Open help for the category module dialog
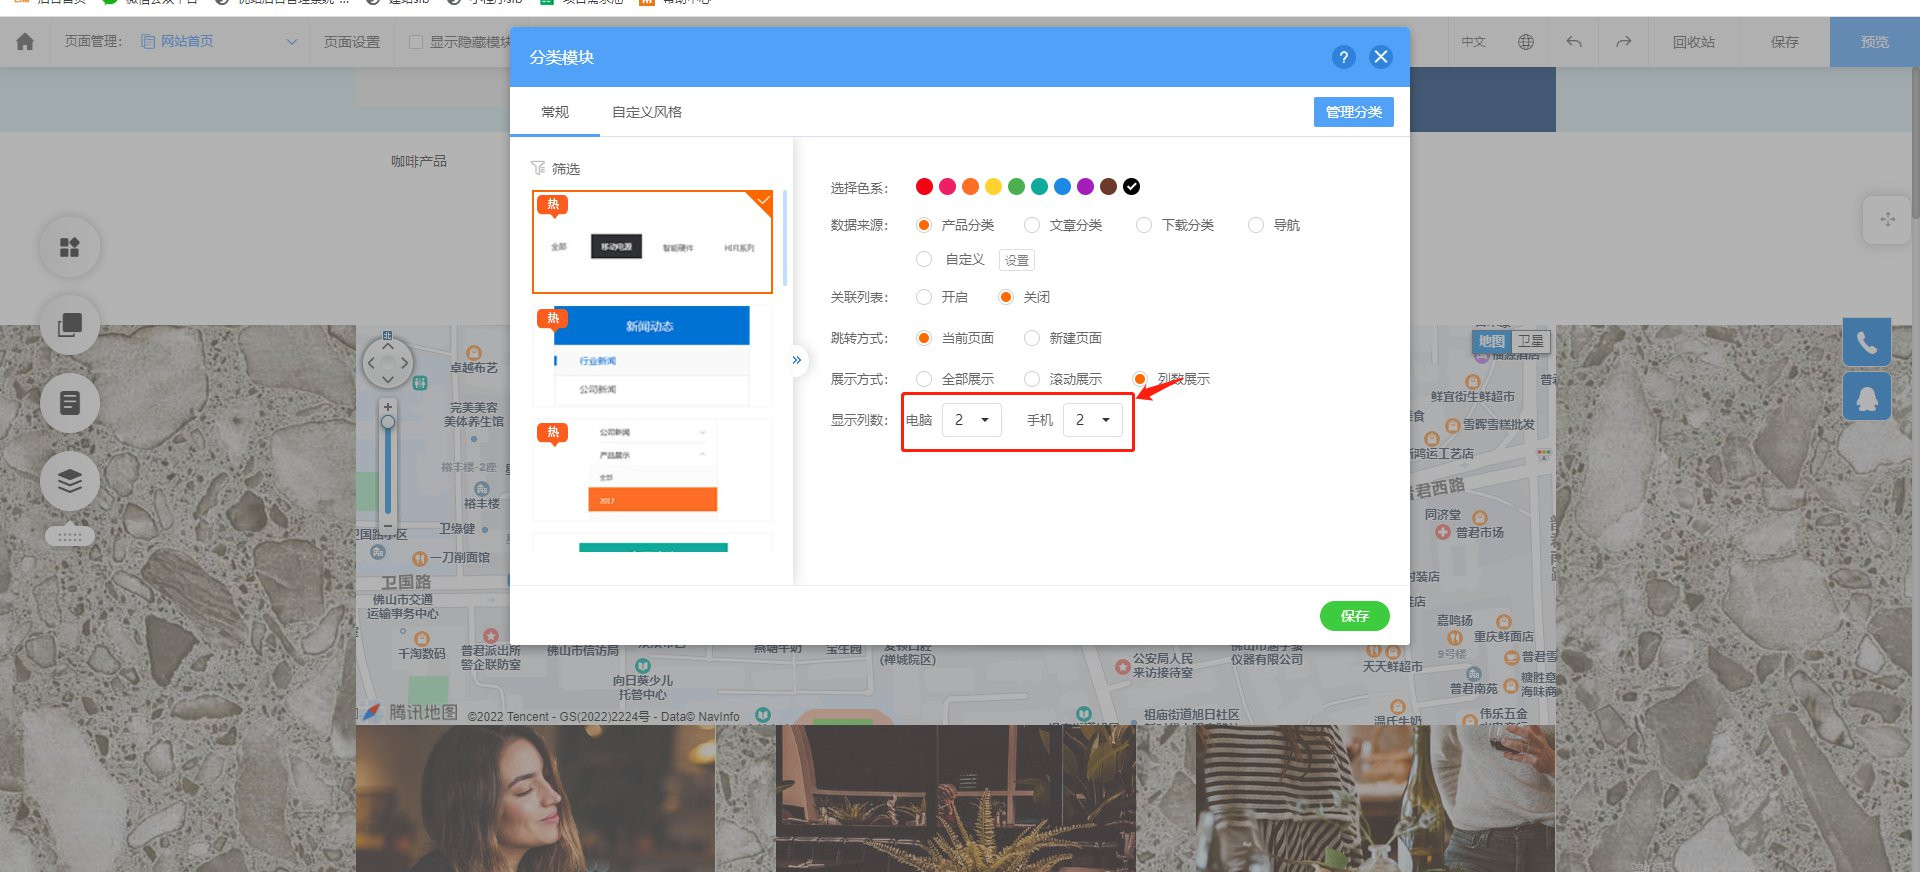The image size is (1920, 872). (1343, 57)
